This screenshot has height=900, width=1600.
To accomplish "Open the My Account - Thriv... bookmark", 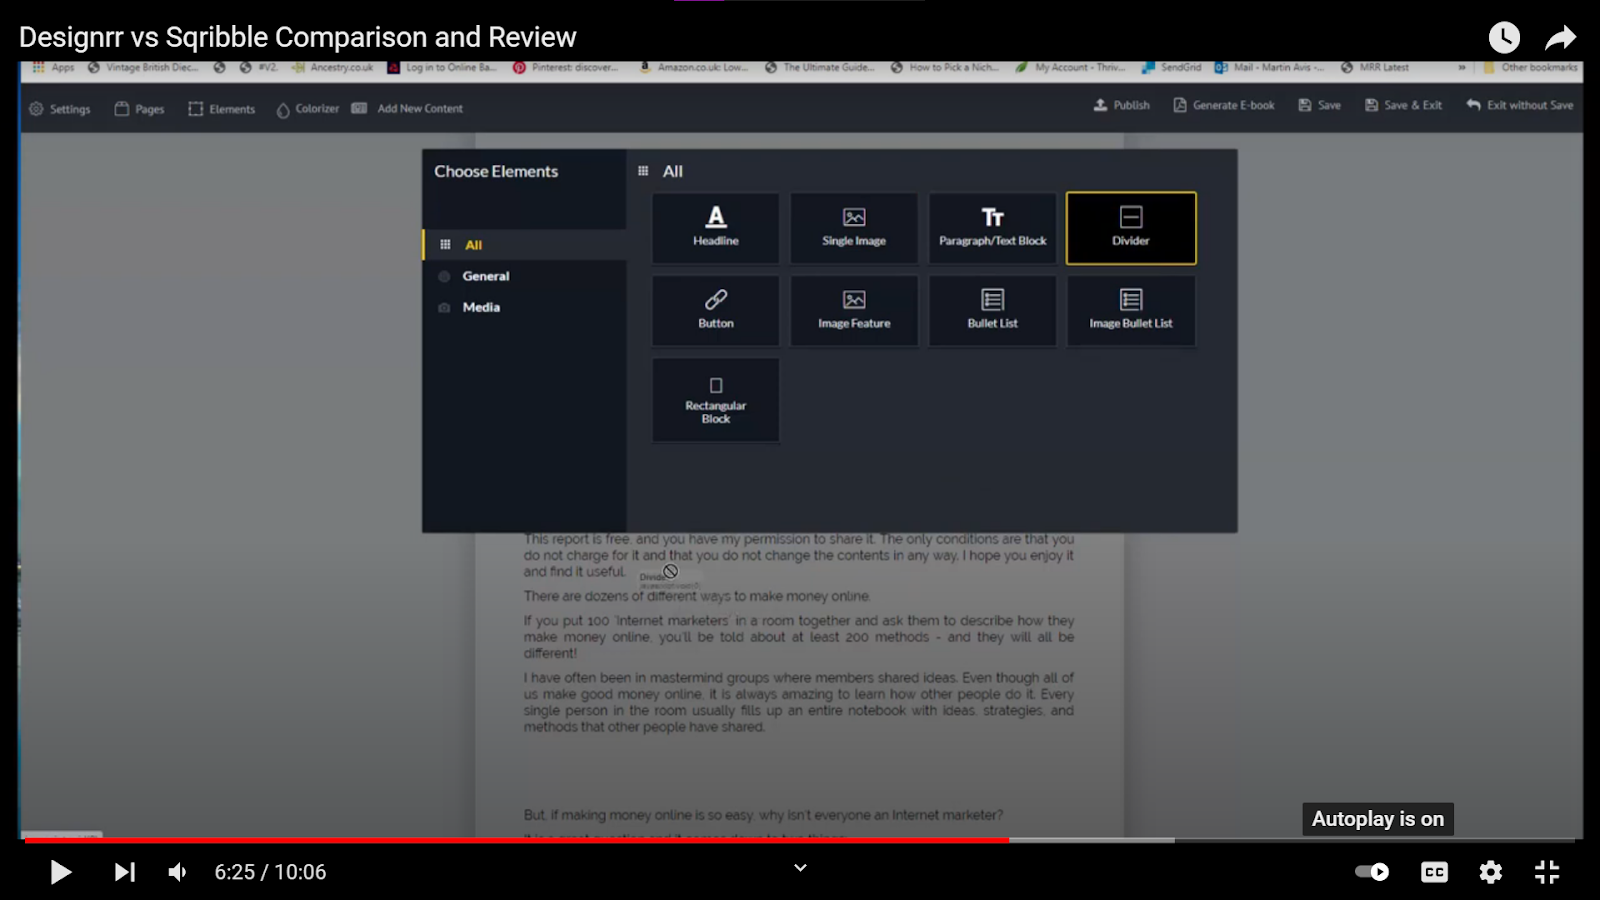I will pos(1071,68).
